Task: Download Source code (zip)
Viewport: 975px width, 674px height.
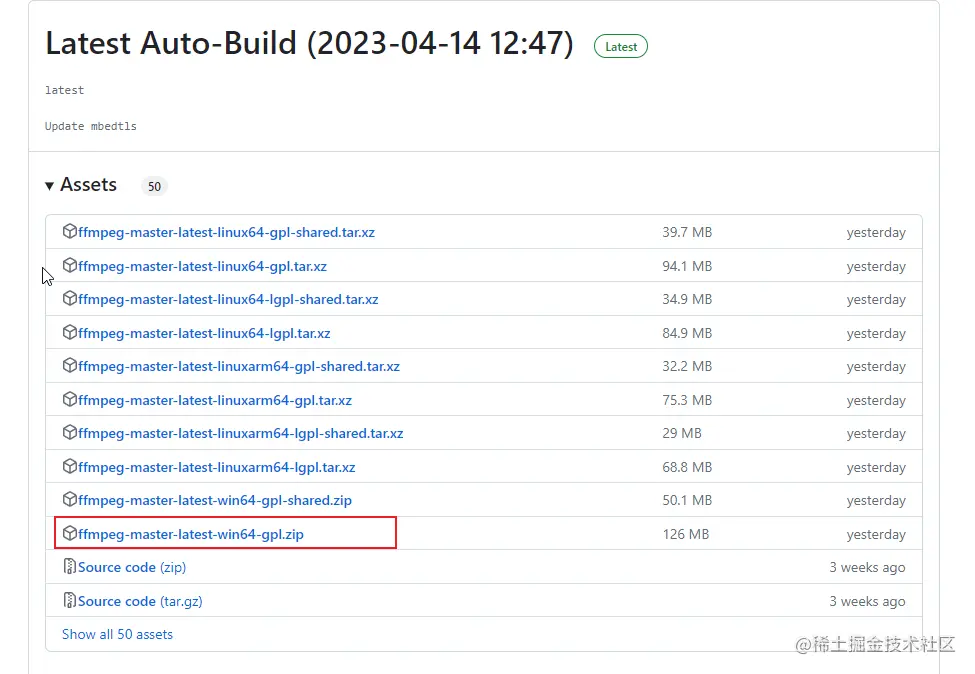Action: coord(132,567)
